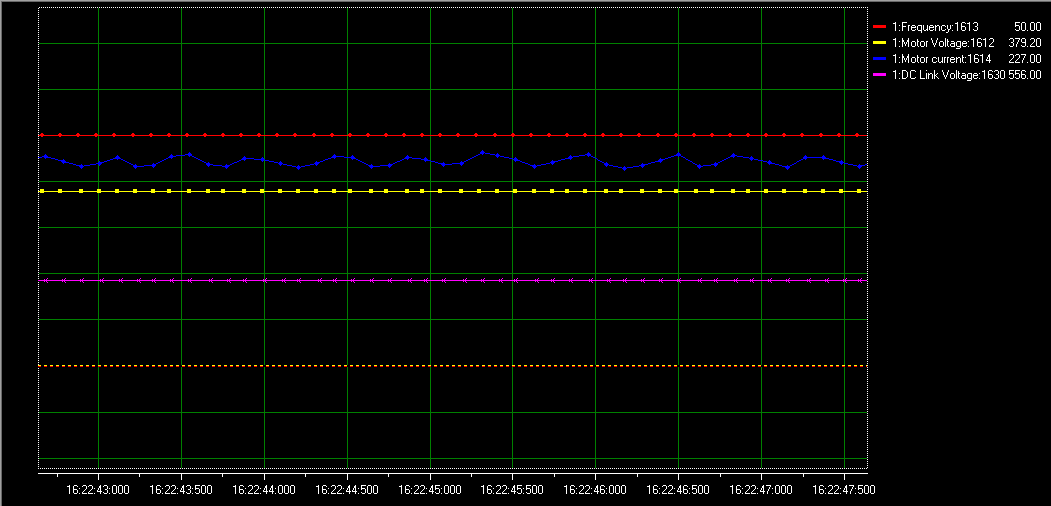Select the 1:Motor Voltage:1612 legend label
Image resolution: width=1051 pixels, height=506 pixels.
click(942, 43)
